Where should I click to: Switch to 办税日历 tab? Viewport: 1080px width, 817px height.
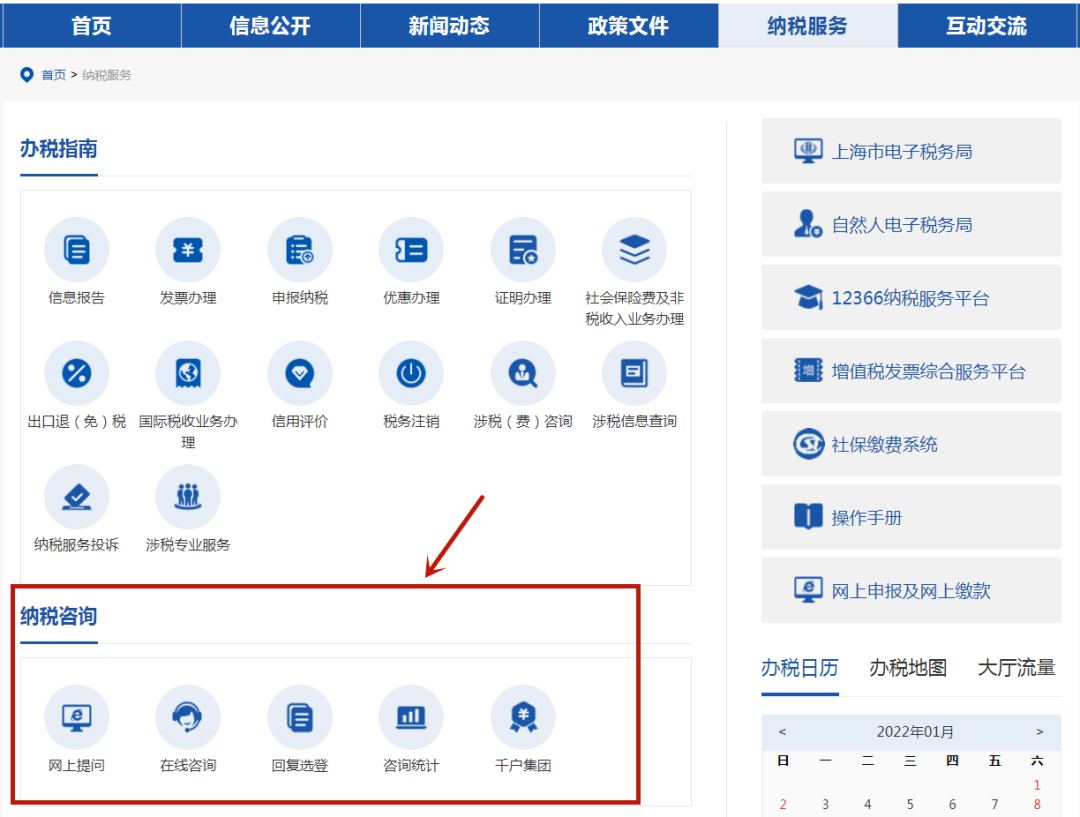pyautogui.click(x=800, y=668)
